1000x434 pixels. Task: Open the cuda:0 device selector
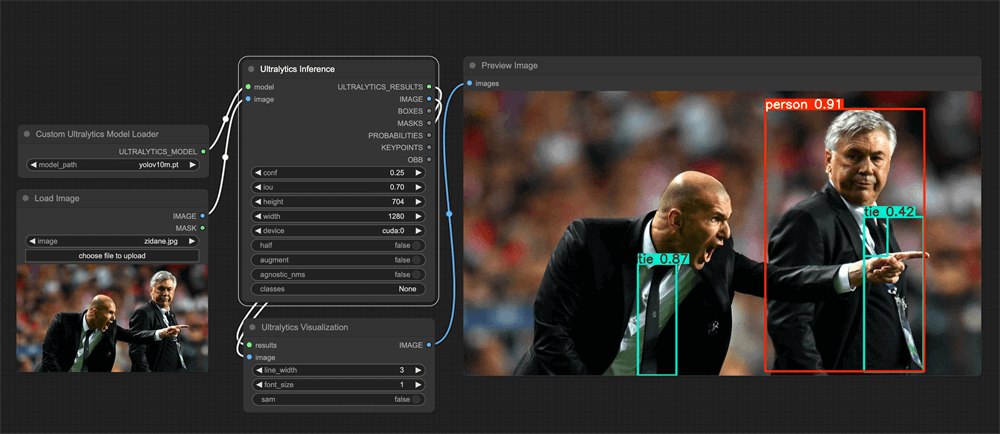[339, 231]
